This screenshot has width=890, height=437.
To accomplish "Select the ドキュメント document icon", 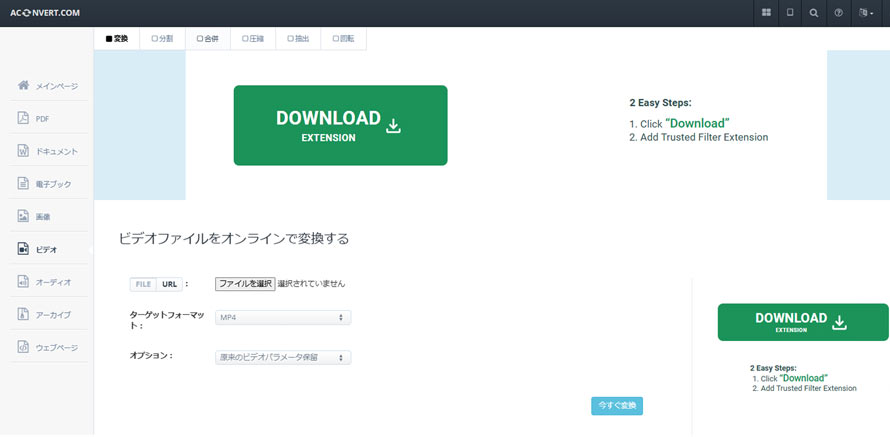I will point(23,151).
